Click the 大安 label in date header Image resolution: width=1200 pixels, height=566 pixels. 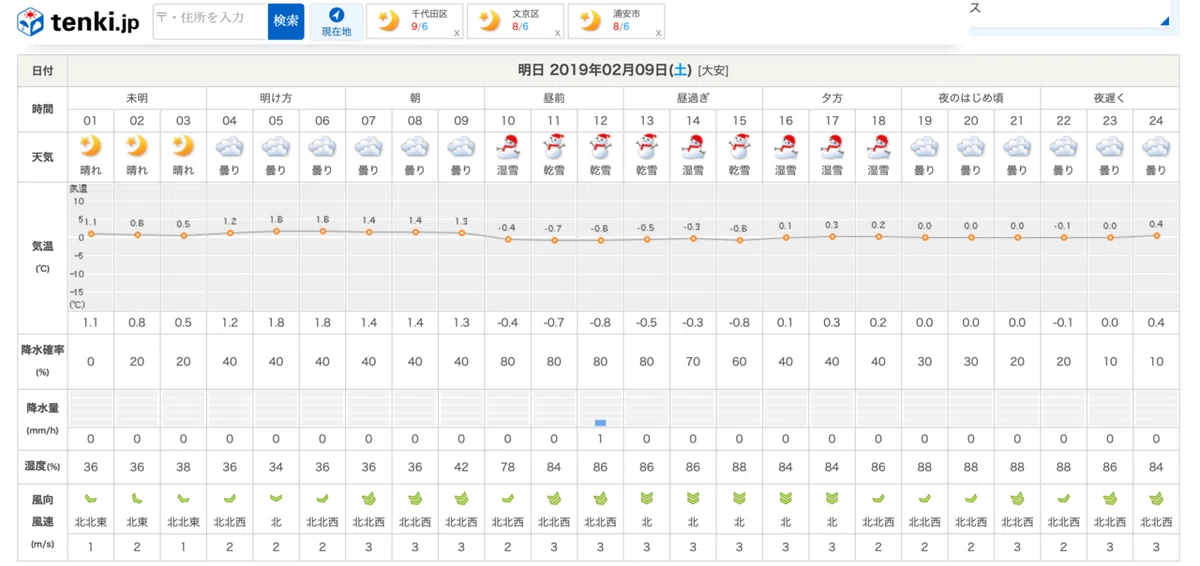click(714, 70)
